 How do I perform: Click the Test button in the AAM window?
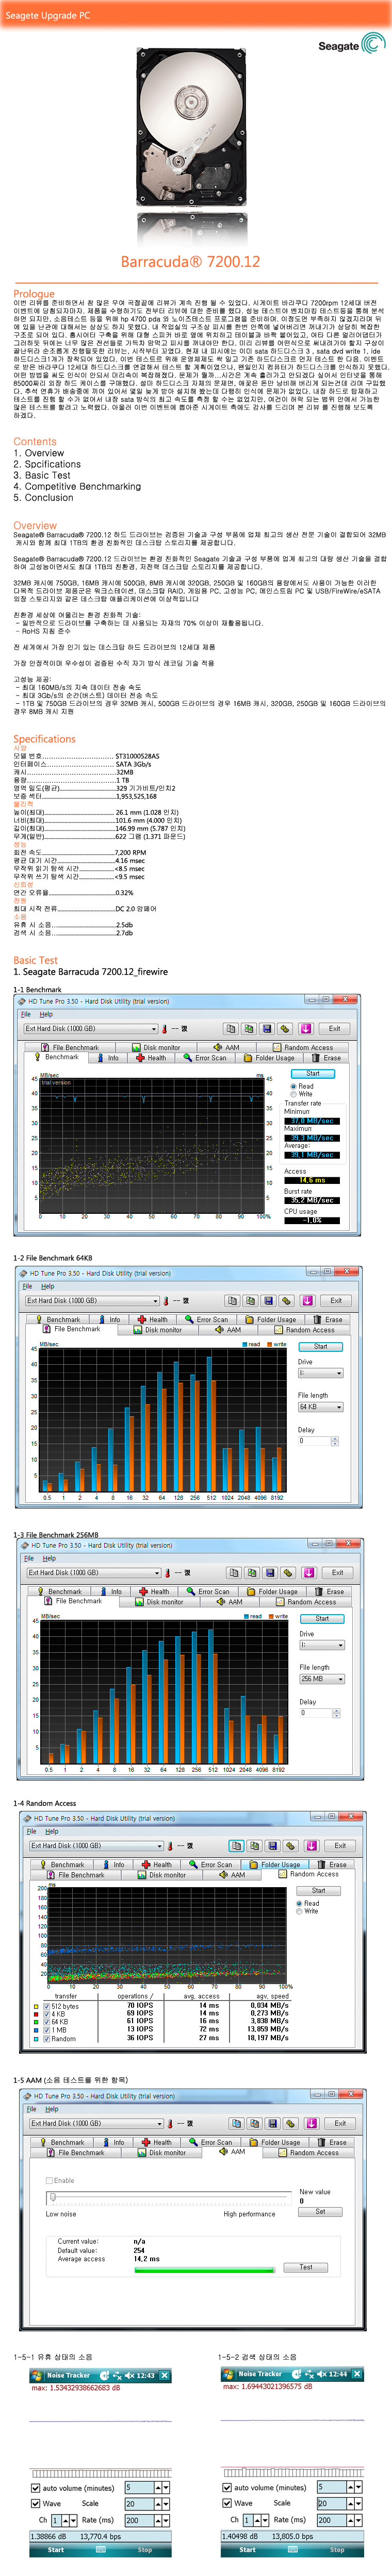[306, 2267]
